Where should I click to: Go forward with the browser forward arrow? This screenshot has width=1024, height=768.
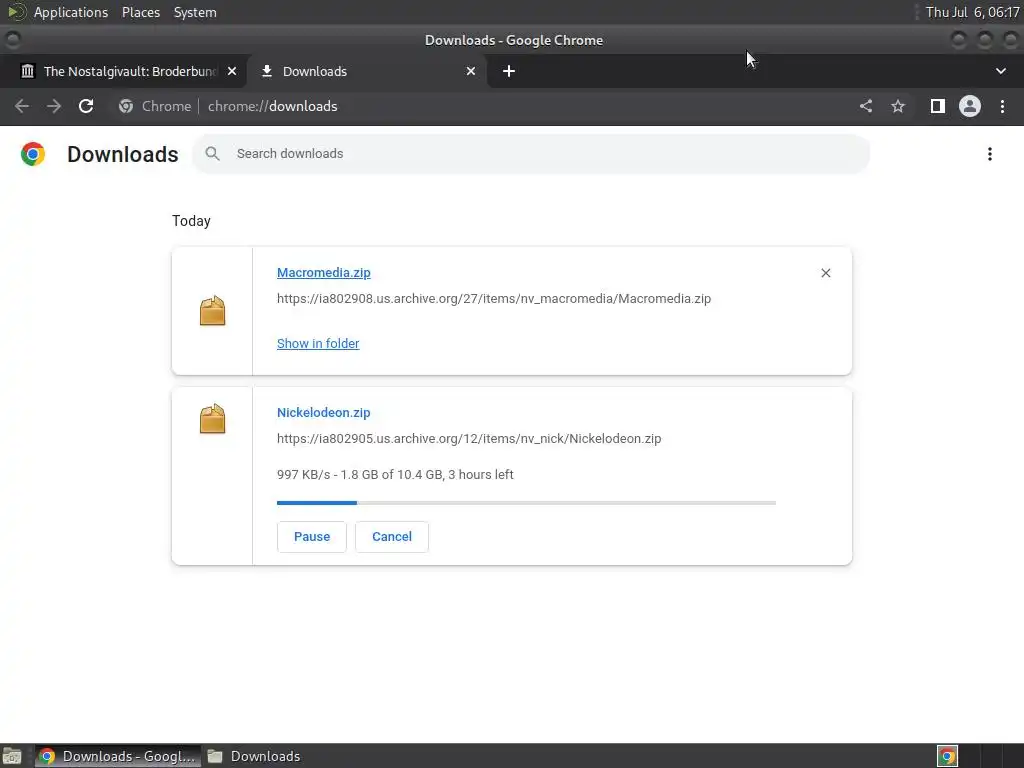54,106
